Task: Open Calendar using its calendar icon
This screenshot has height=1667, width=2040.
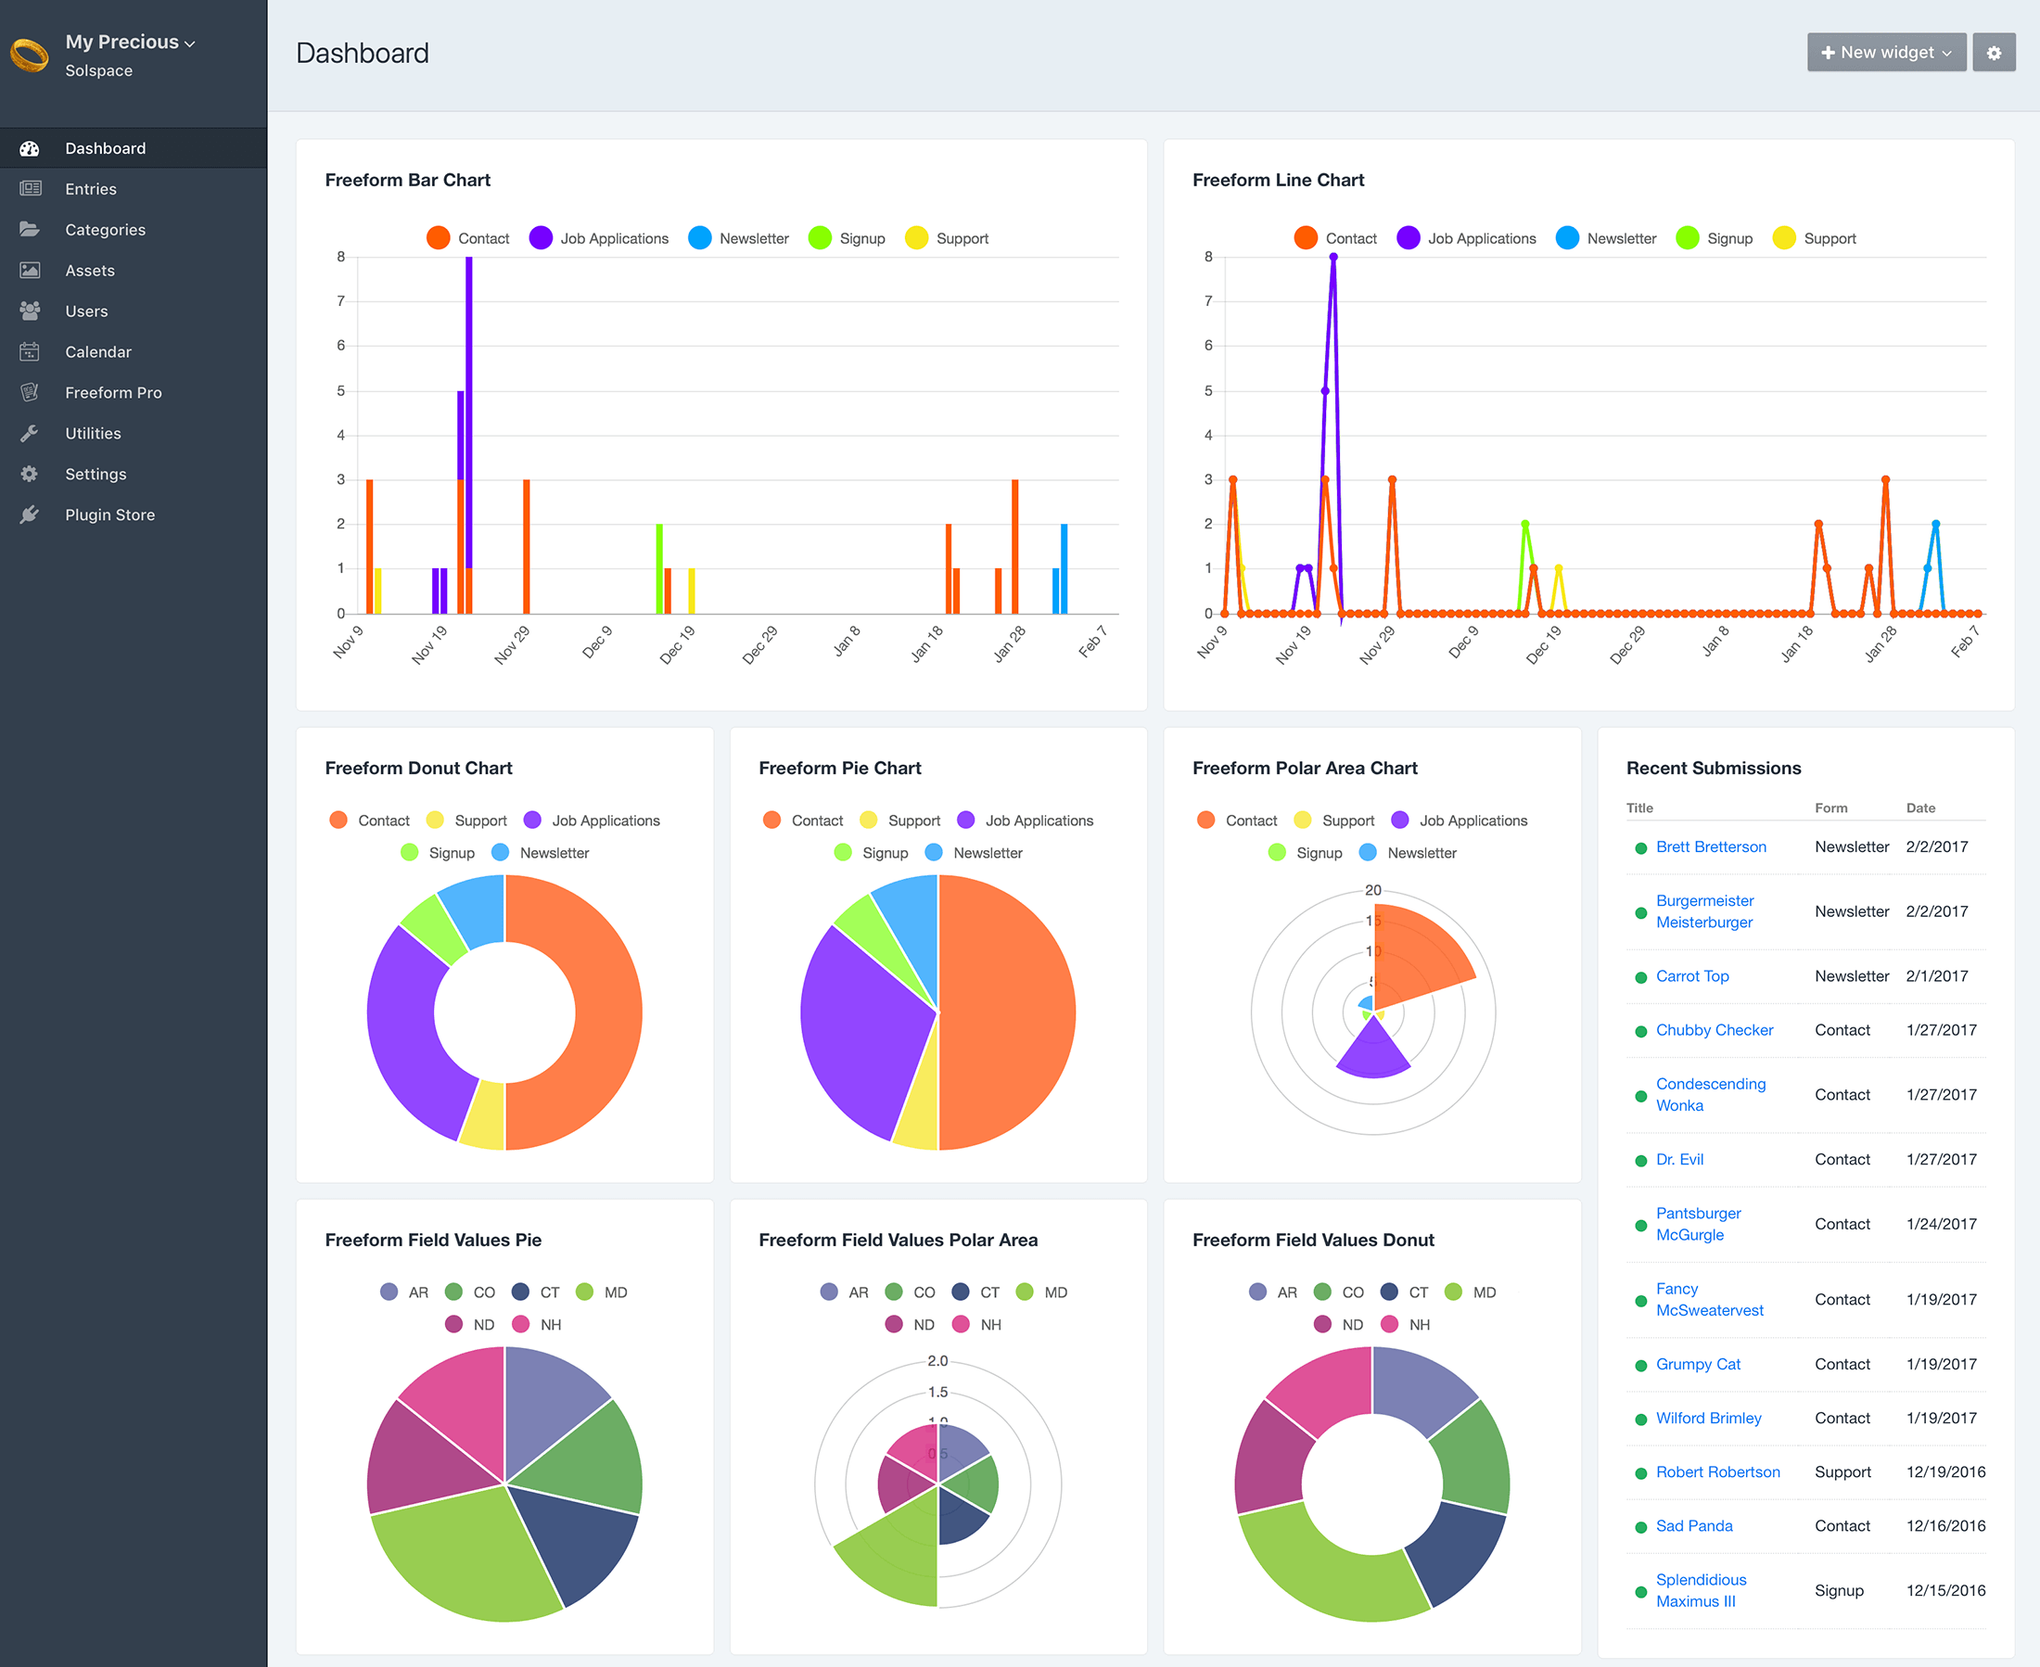Action: pos(29,351)
